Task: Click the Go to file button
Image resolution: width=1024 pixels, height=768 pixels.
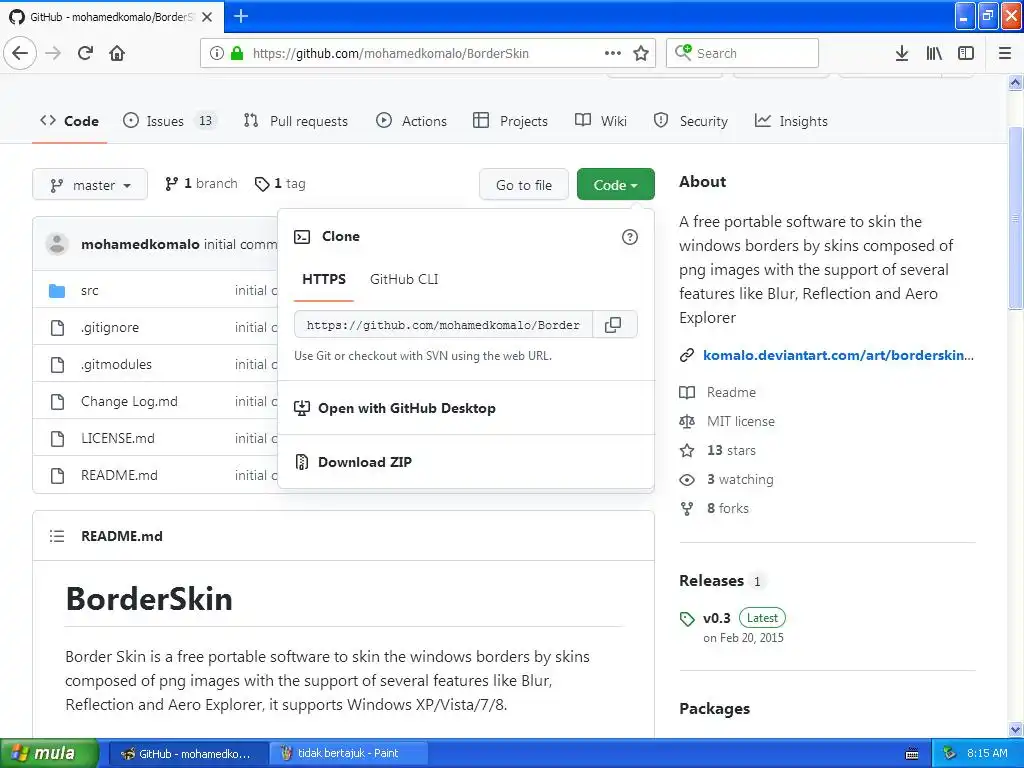Action: (524, 185)
